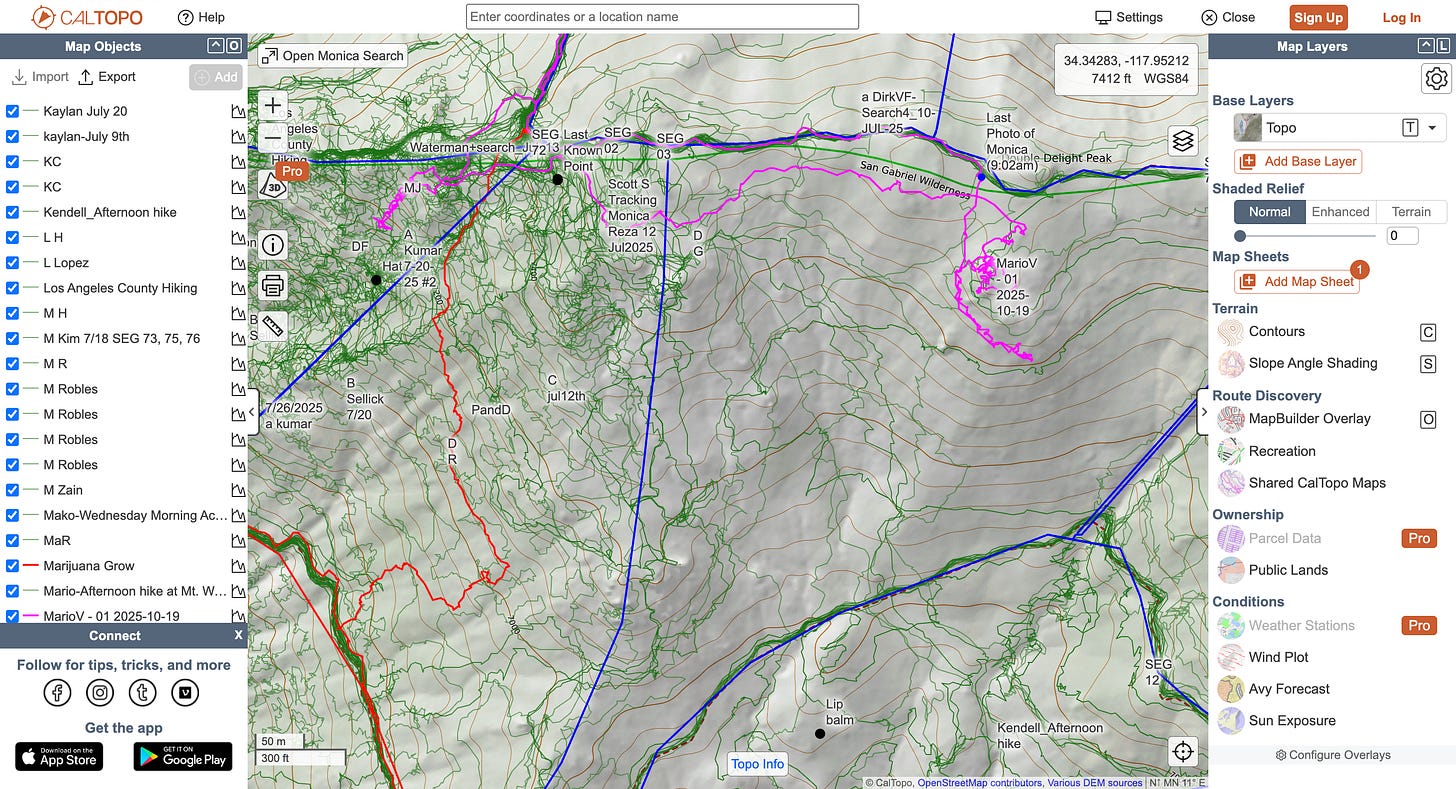Click the shaded relief value box
1456x789 pixels.
coord(1402,236)
